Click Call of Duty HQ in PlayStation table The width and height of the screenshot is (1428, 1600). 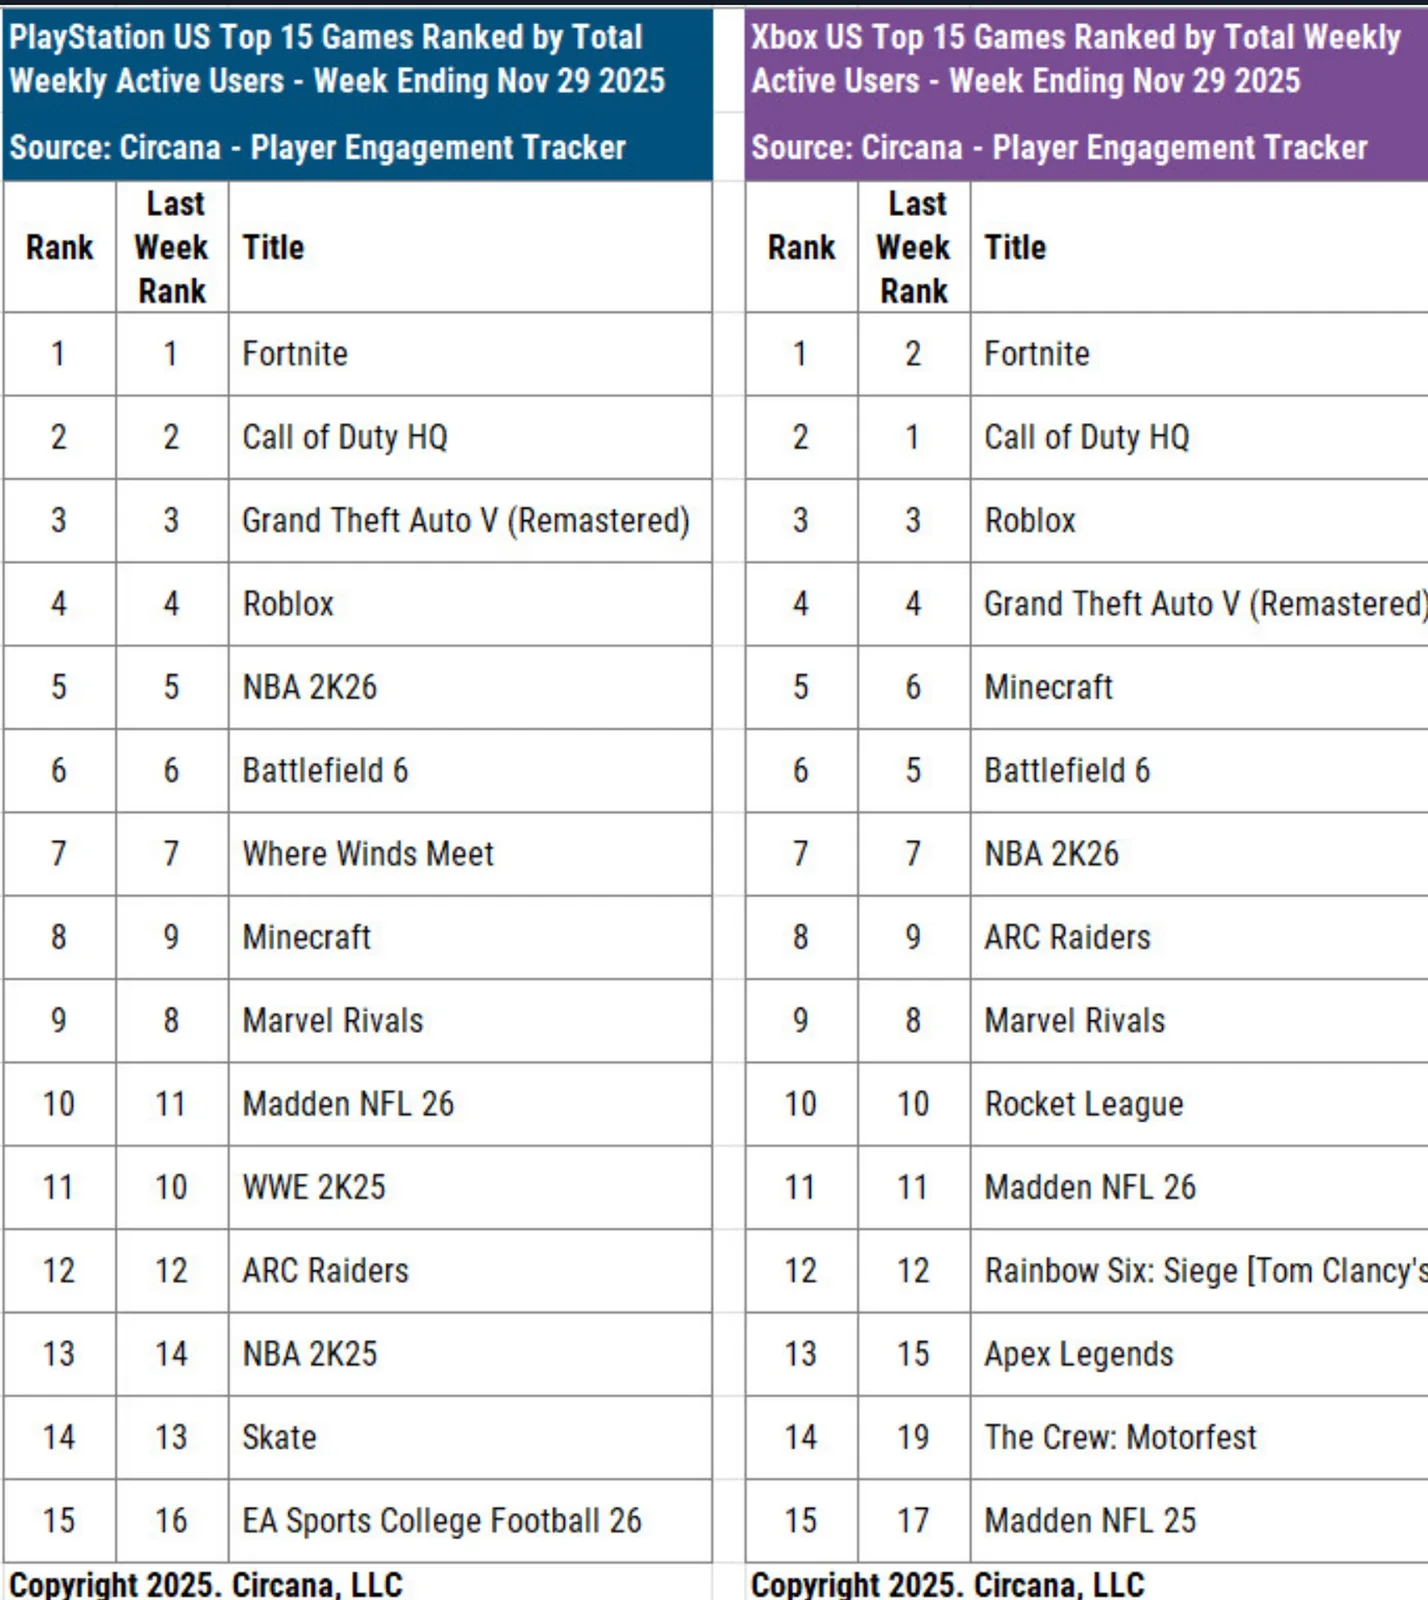pos(345,437)
